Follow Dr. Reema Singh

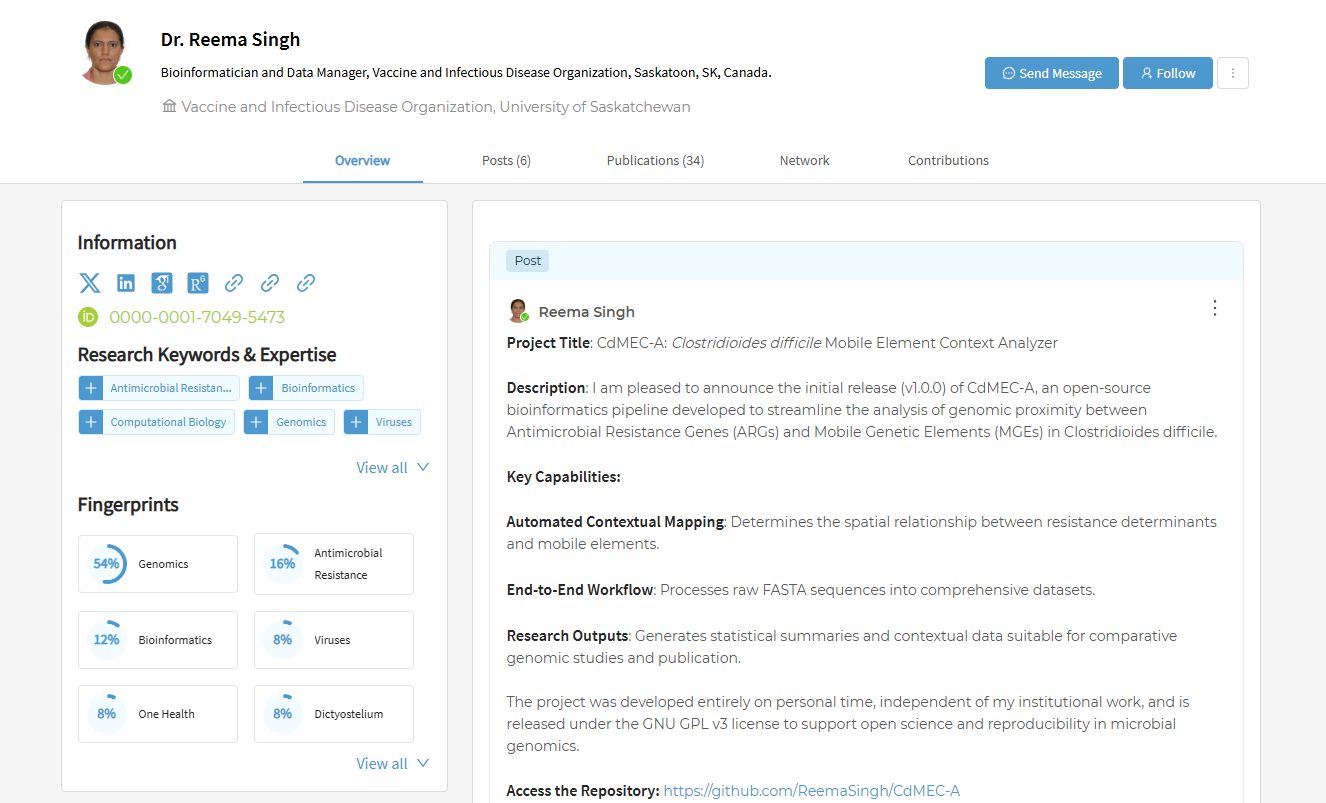pyautogui.click(x=1168, y=73)
